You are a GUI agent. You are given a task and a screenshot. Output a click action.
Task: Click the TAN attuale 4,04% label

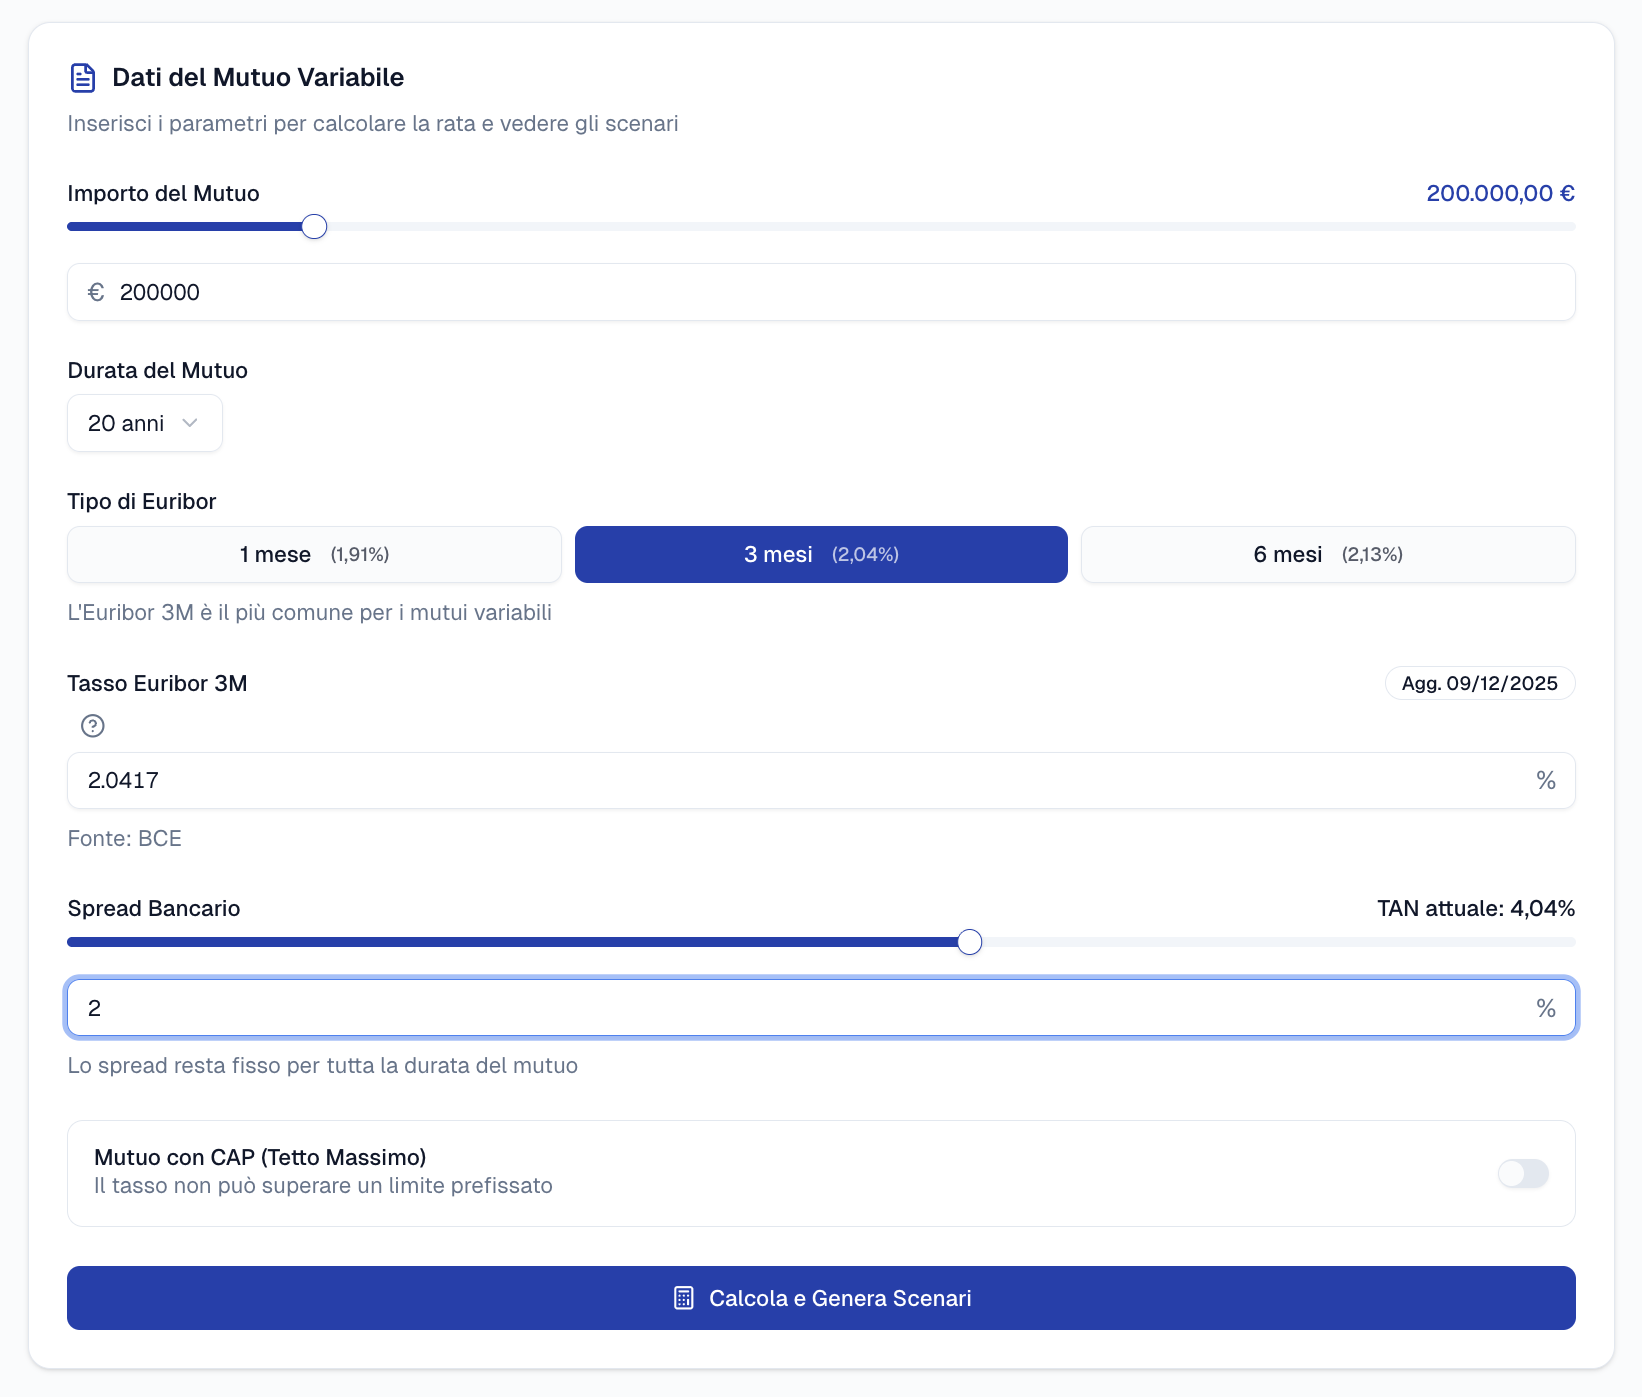(x=1475, y=908)
